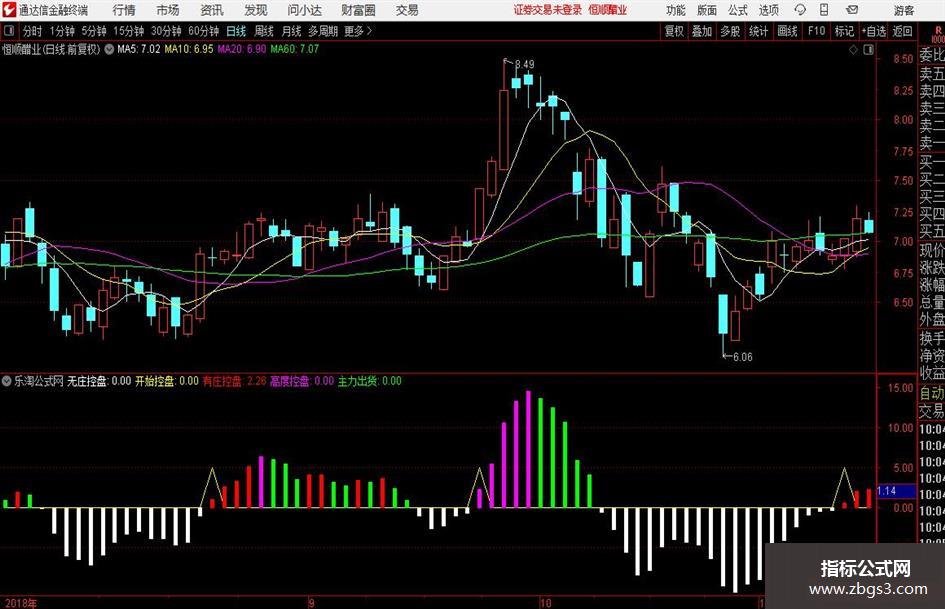Toggle the right panel layout icon
945x609 pixels.
tap(868, 50)
